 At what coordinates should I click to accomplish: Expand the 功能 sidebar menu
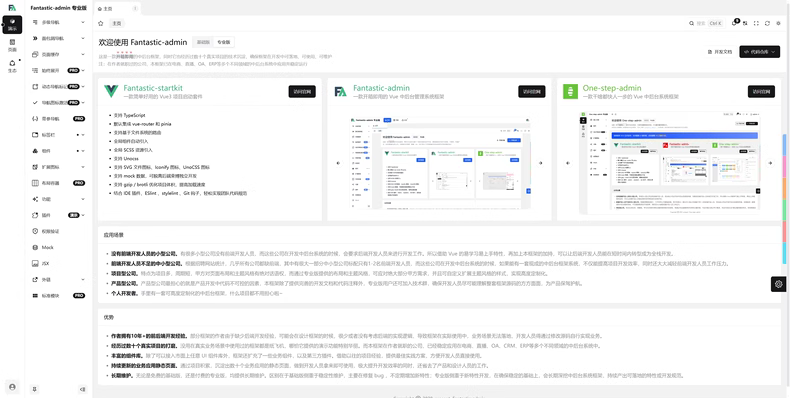[x=58, y=199]
